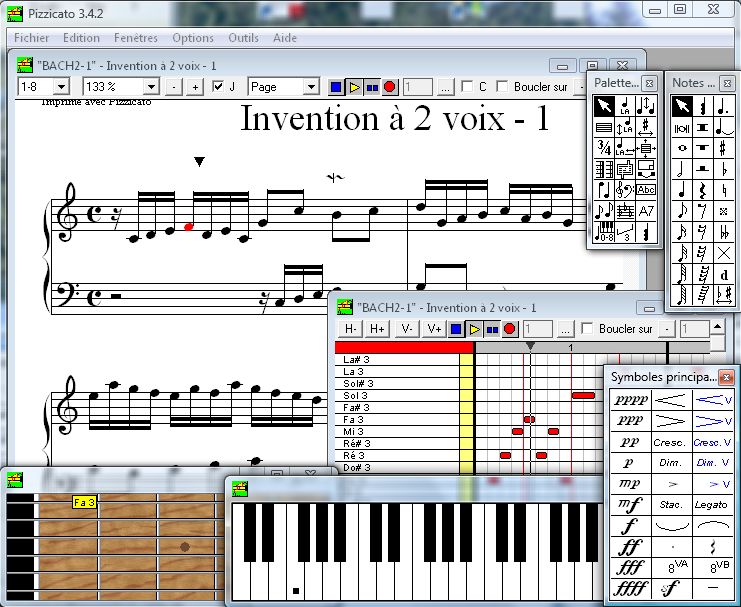Open the 133 % zoom dropdown
Screen dimensions: 741x607
[x=151, y=87]
